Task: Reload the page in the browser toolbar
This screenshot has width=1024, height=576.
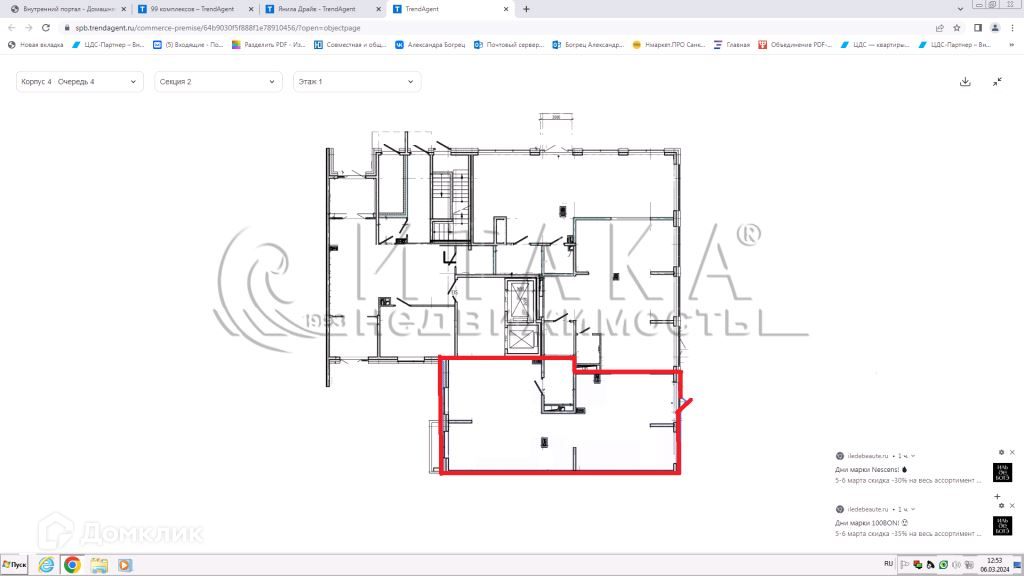Action: (x=46, y=28)
